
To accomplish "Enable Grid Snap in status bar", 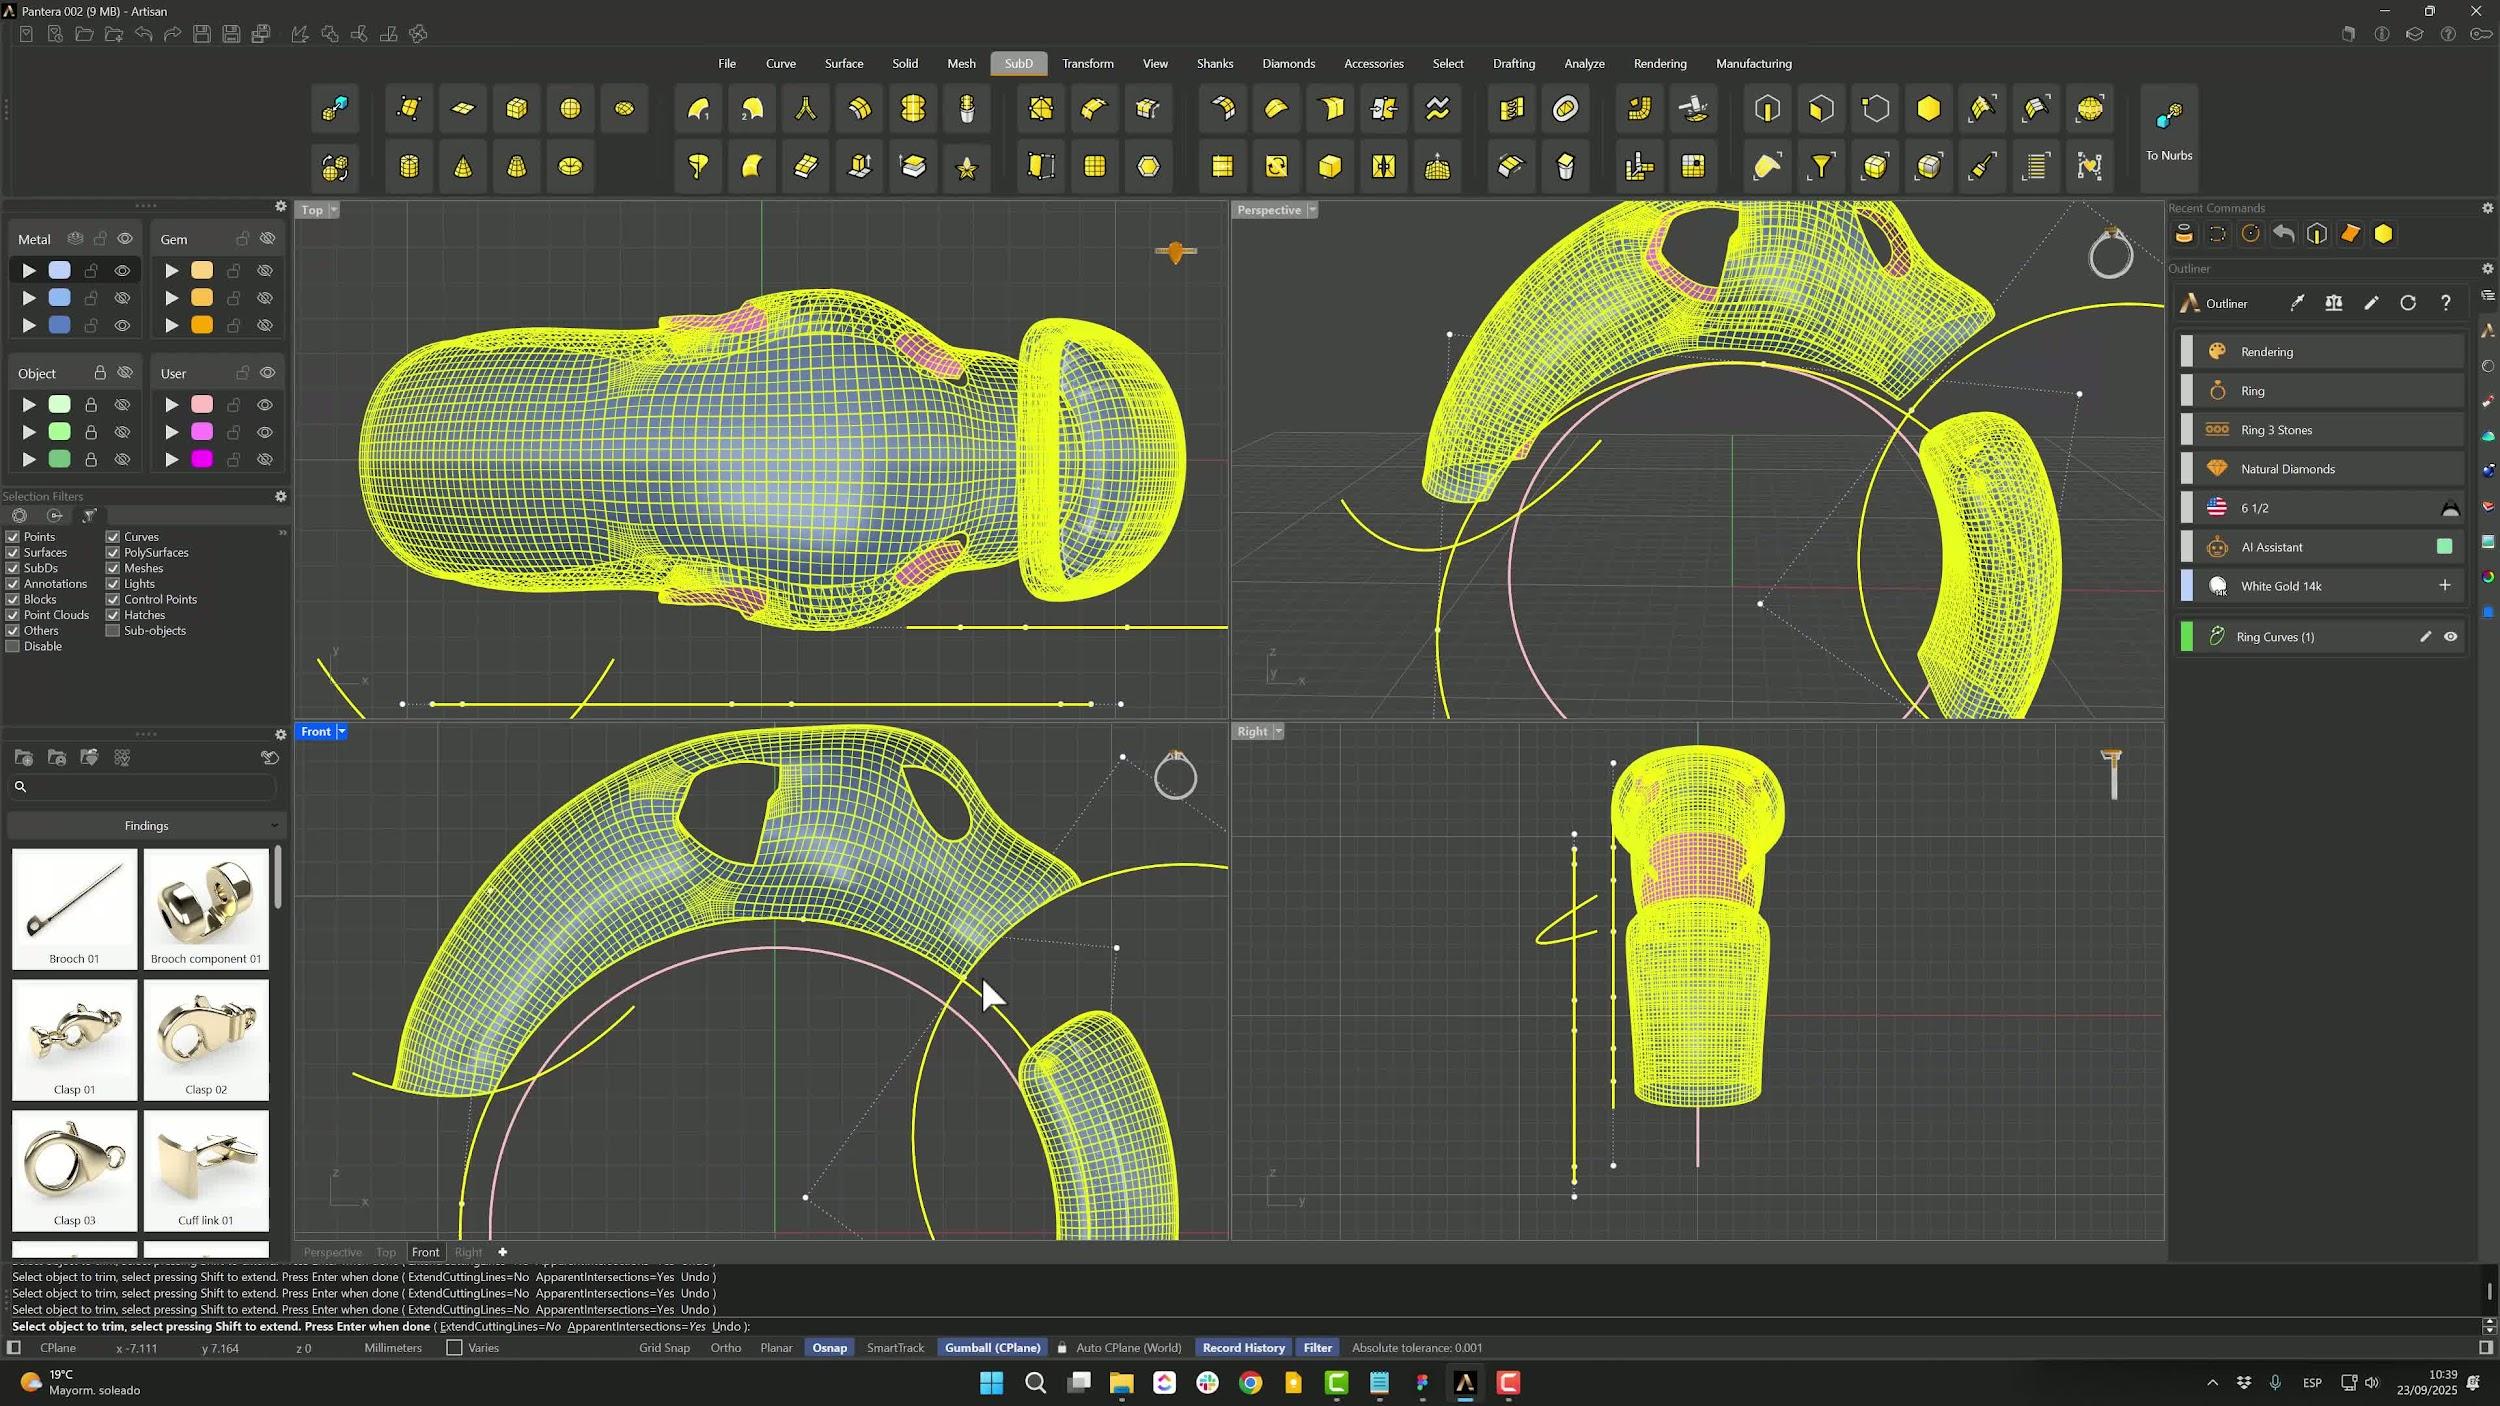I will (665, 1348).
